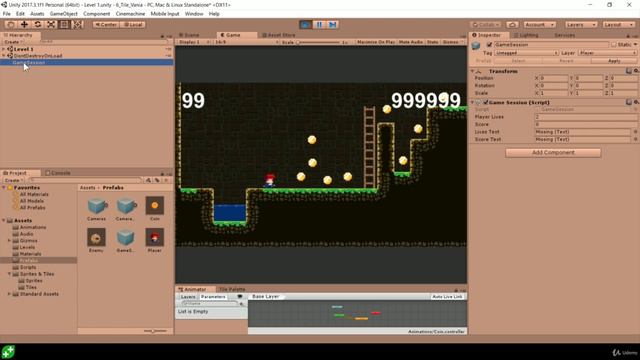Toggle the Animator parameters eye icon
This screenshot has width=640, height=360.
tap(240, 297)
